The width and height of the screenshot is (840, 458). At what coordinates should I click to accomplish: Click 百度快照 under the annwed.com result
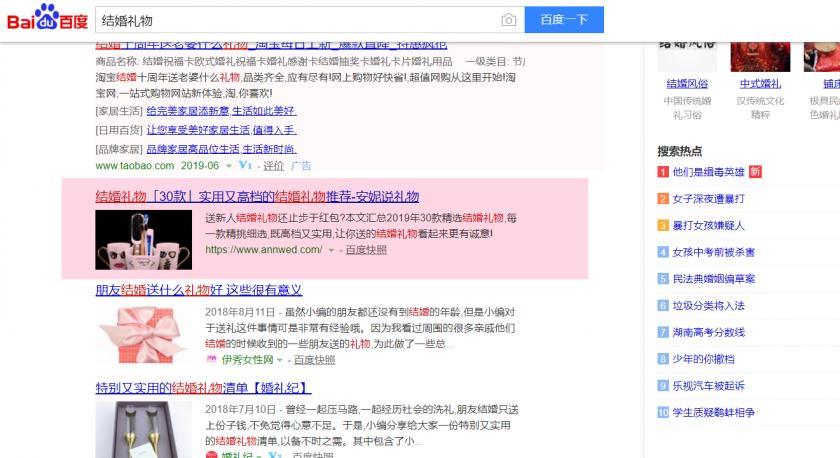366,249
